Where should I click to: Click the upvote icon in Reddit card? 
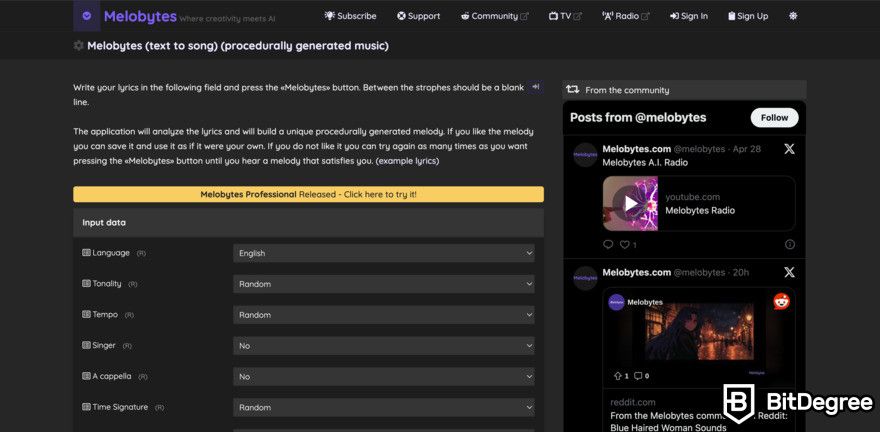pos(618,376)
